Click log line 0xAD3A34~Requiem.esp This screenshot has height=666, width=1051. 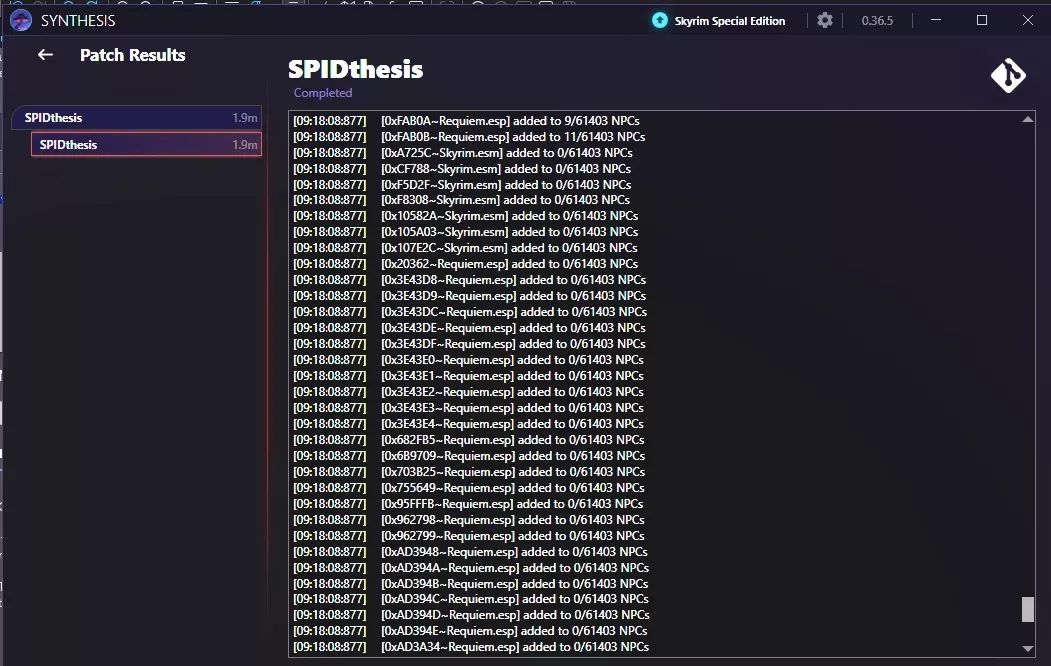pos(471,647)
